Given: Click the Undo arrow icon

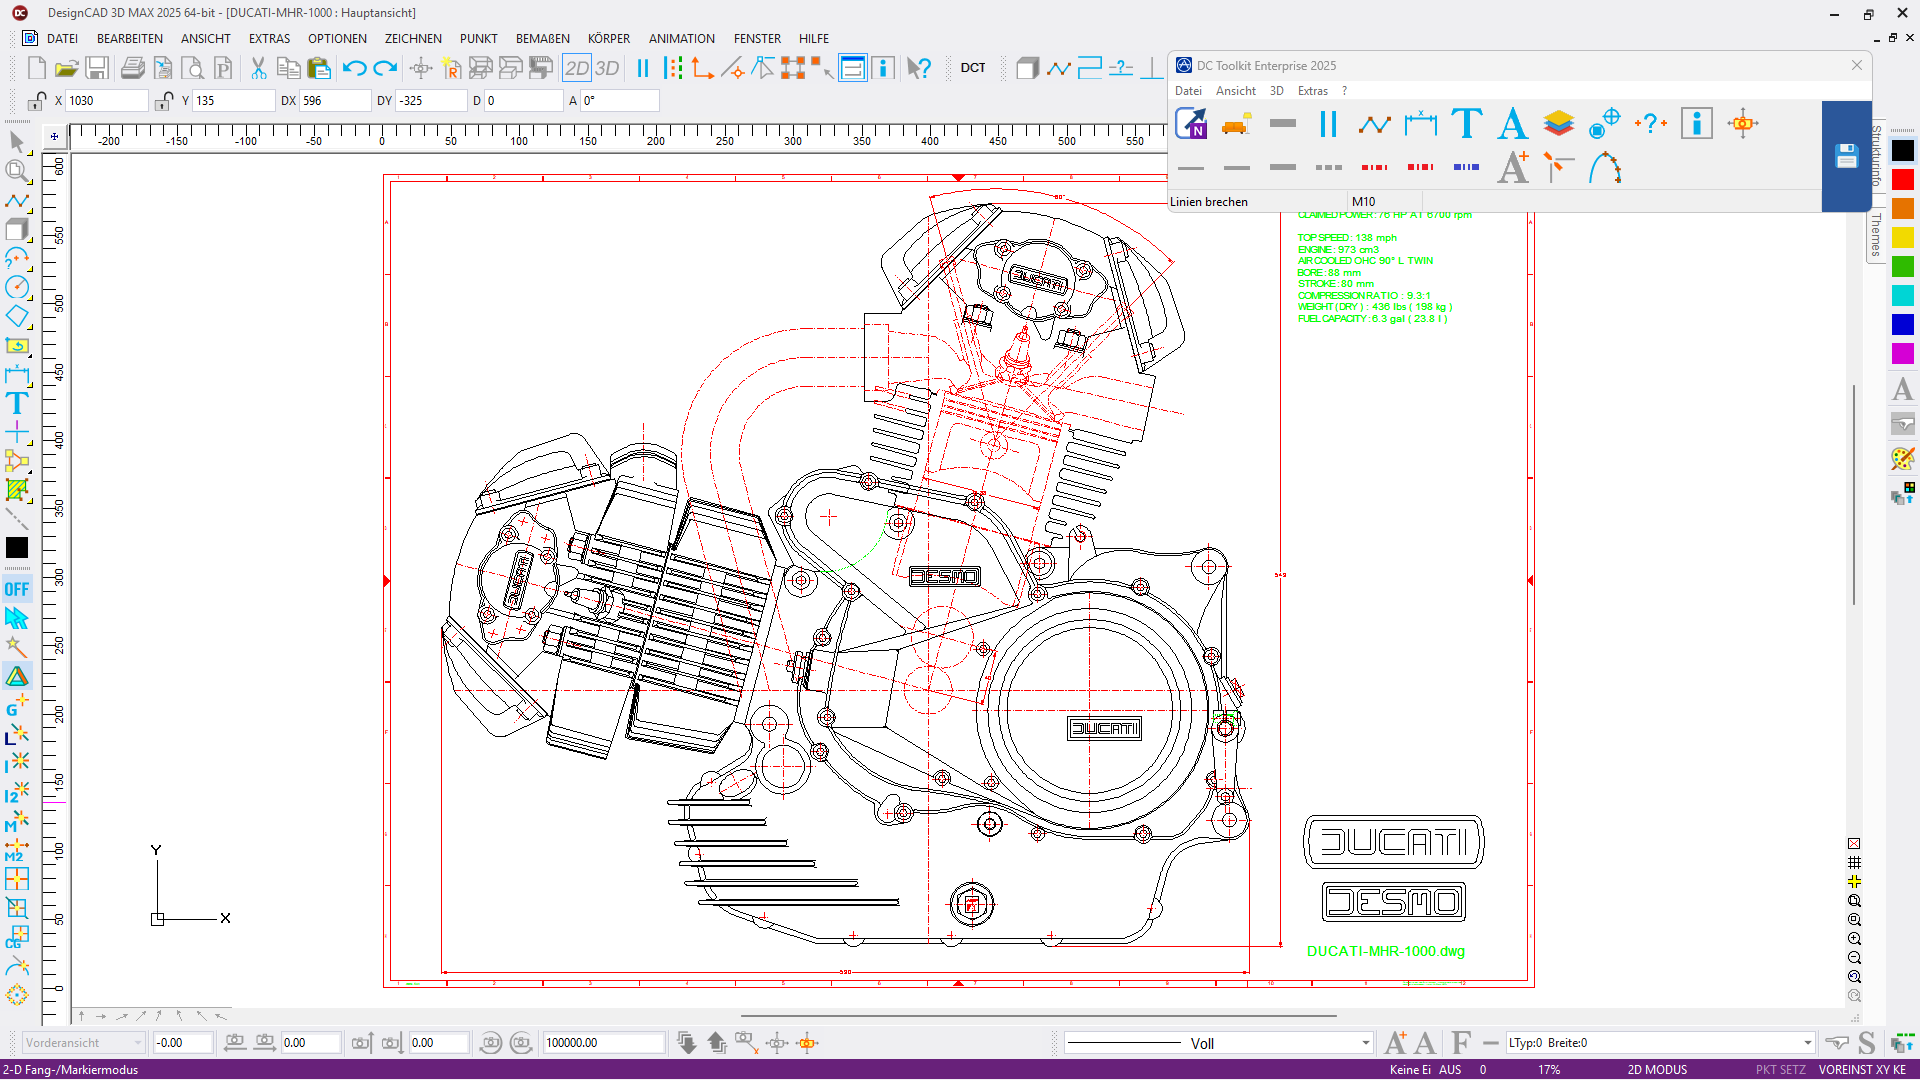Looking at the screenshot, I should pos(354,68).
